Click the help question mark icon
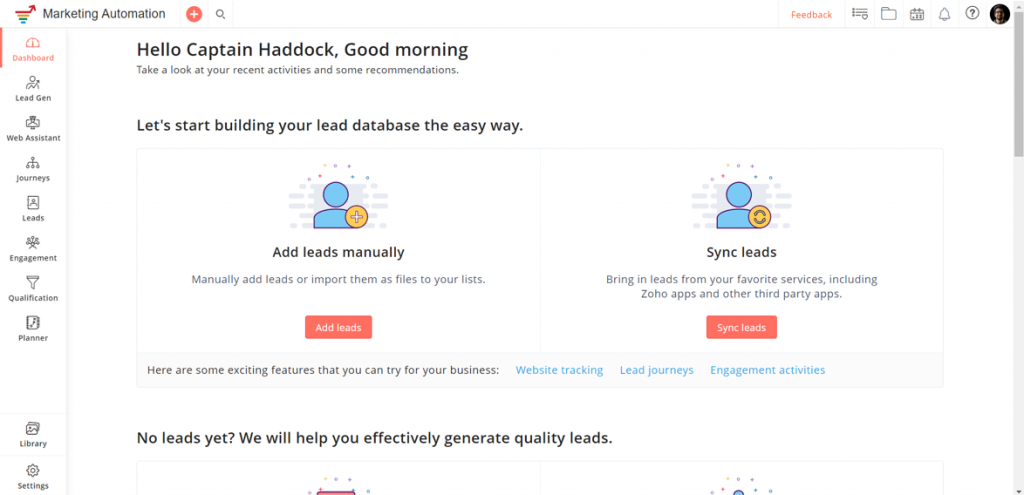 (x=972, y=13)
